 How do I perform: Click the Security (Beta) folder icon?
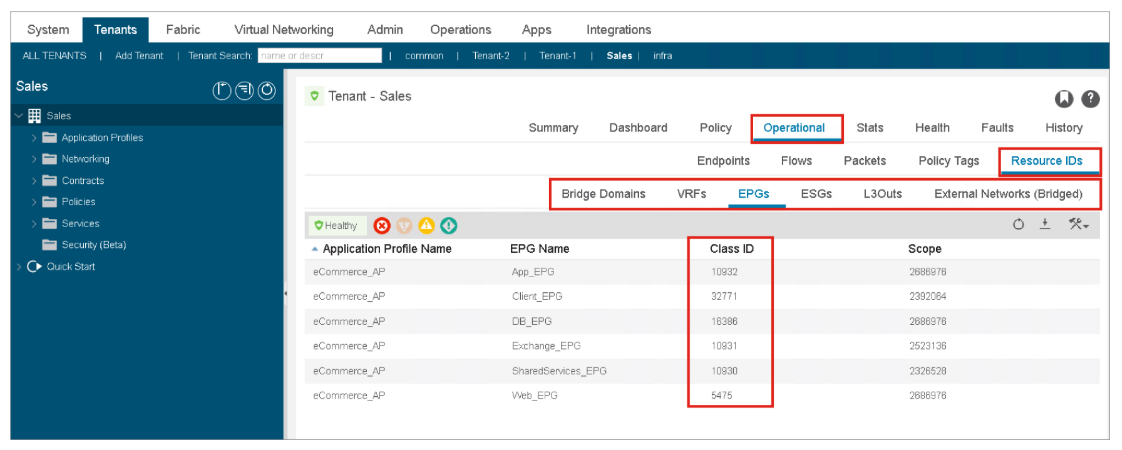tap(49, 245)
